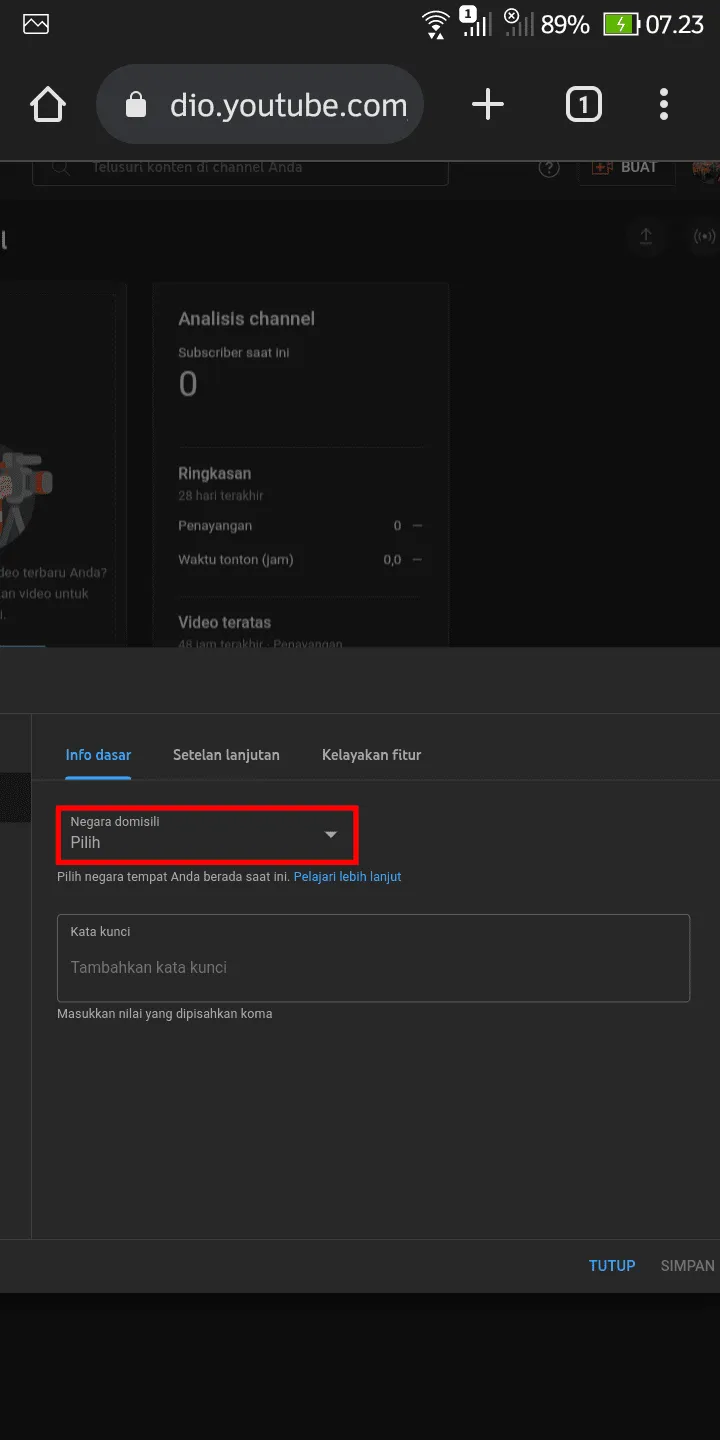This screenshot has height=1440, width=720.
Task: Tap the browser home icon
Action: point(48,105)
